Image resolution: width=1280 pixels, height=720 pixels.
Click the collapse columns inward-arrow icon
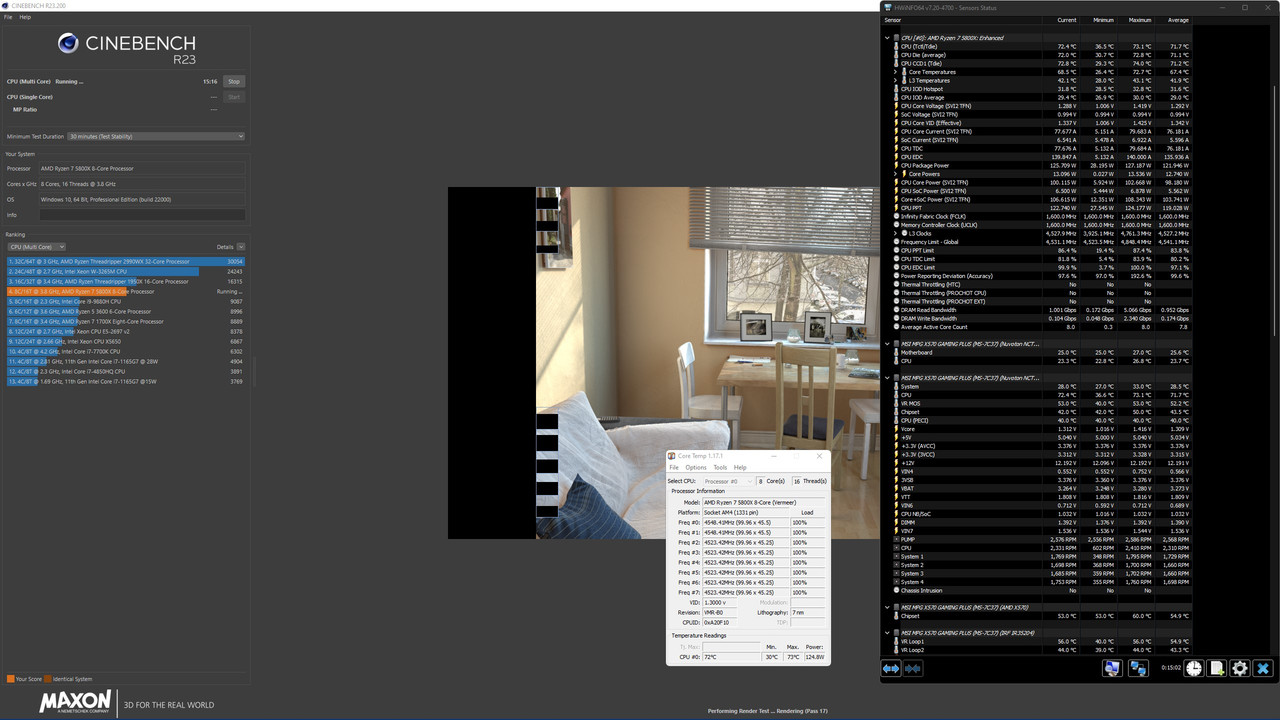click(x=912, y=668)
